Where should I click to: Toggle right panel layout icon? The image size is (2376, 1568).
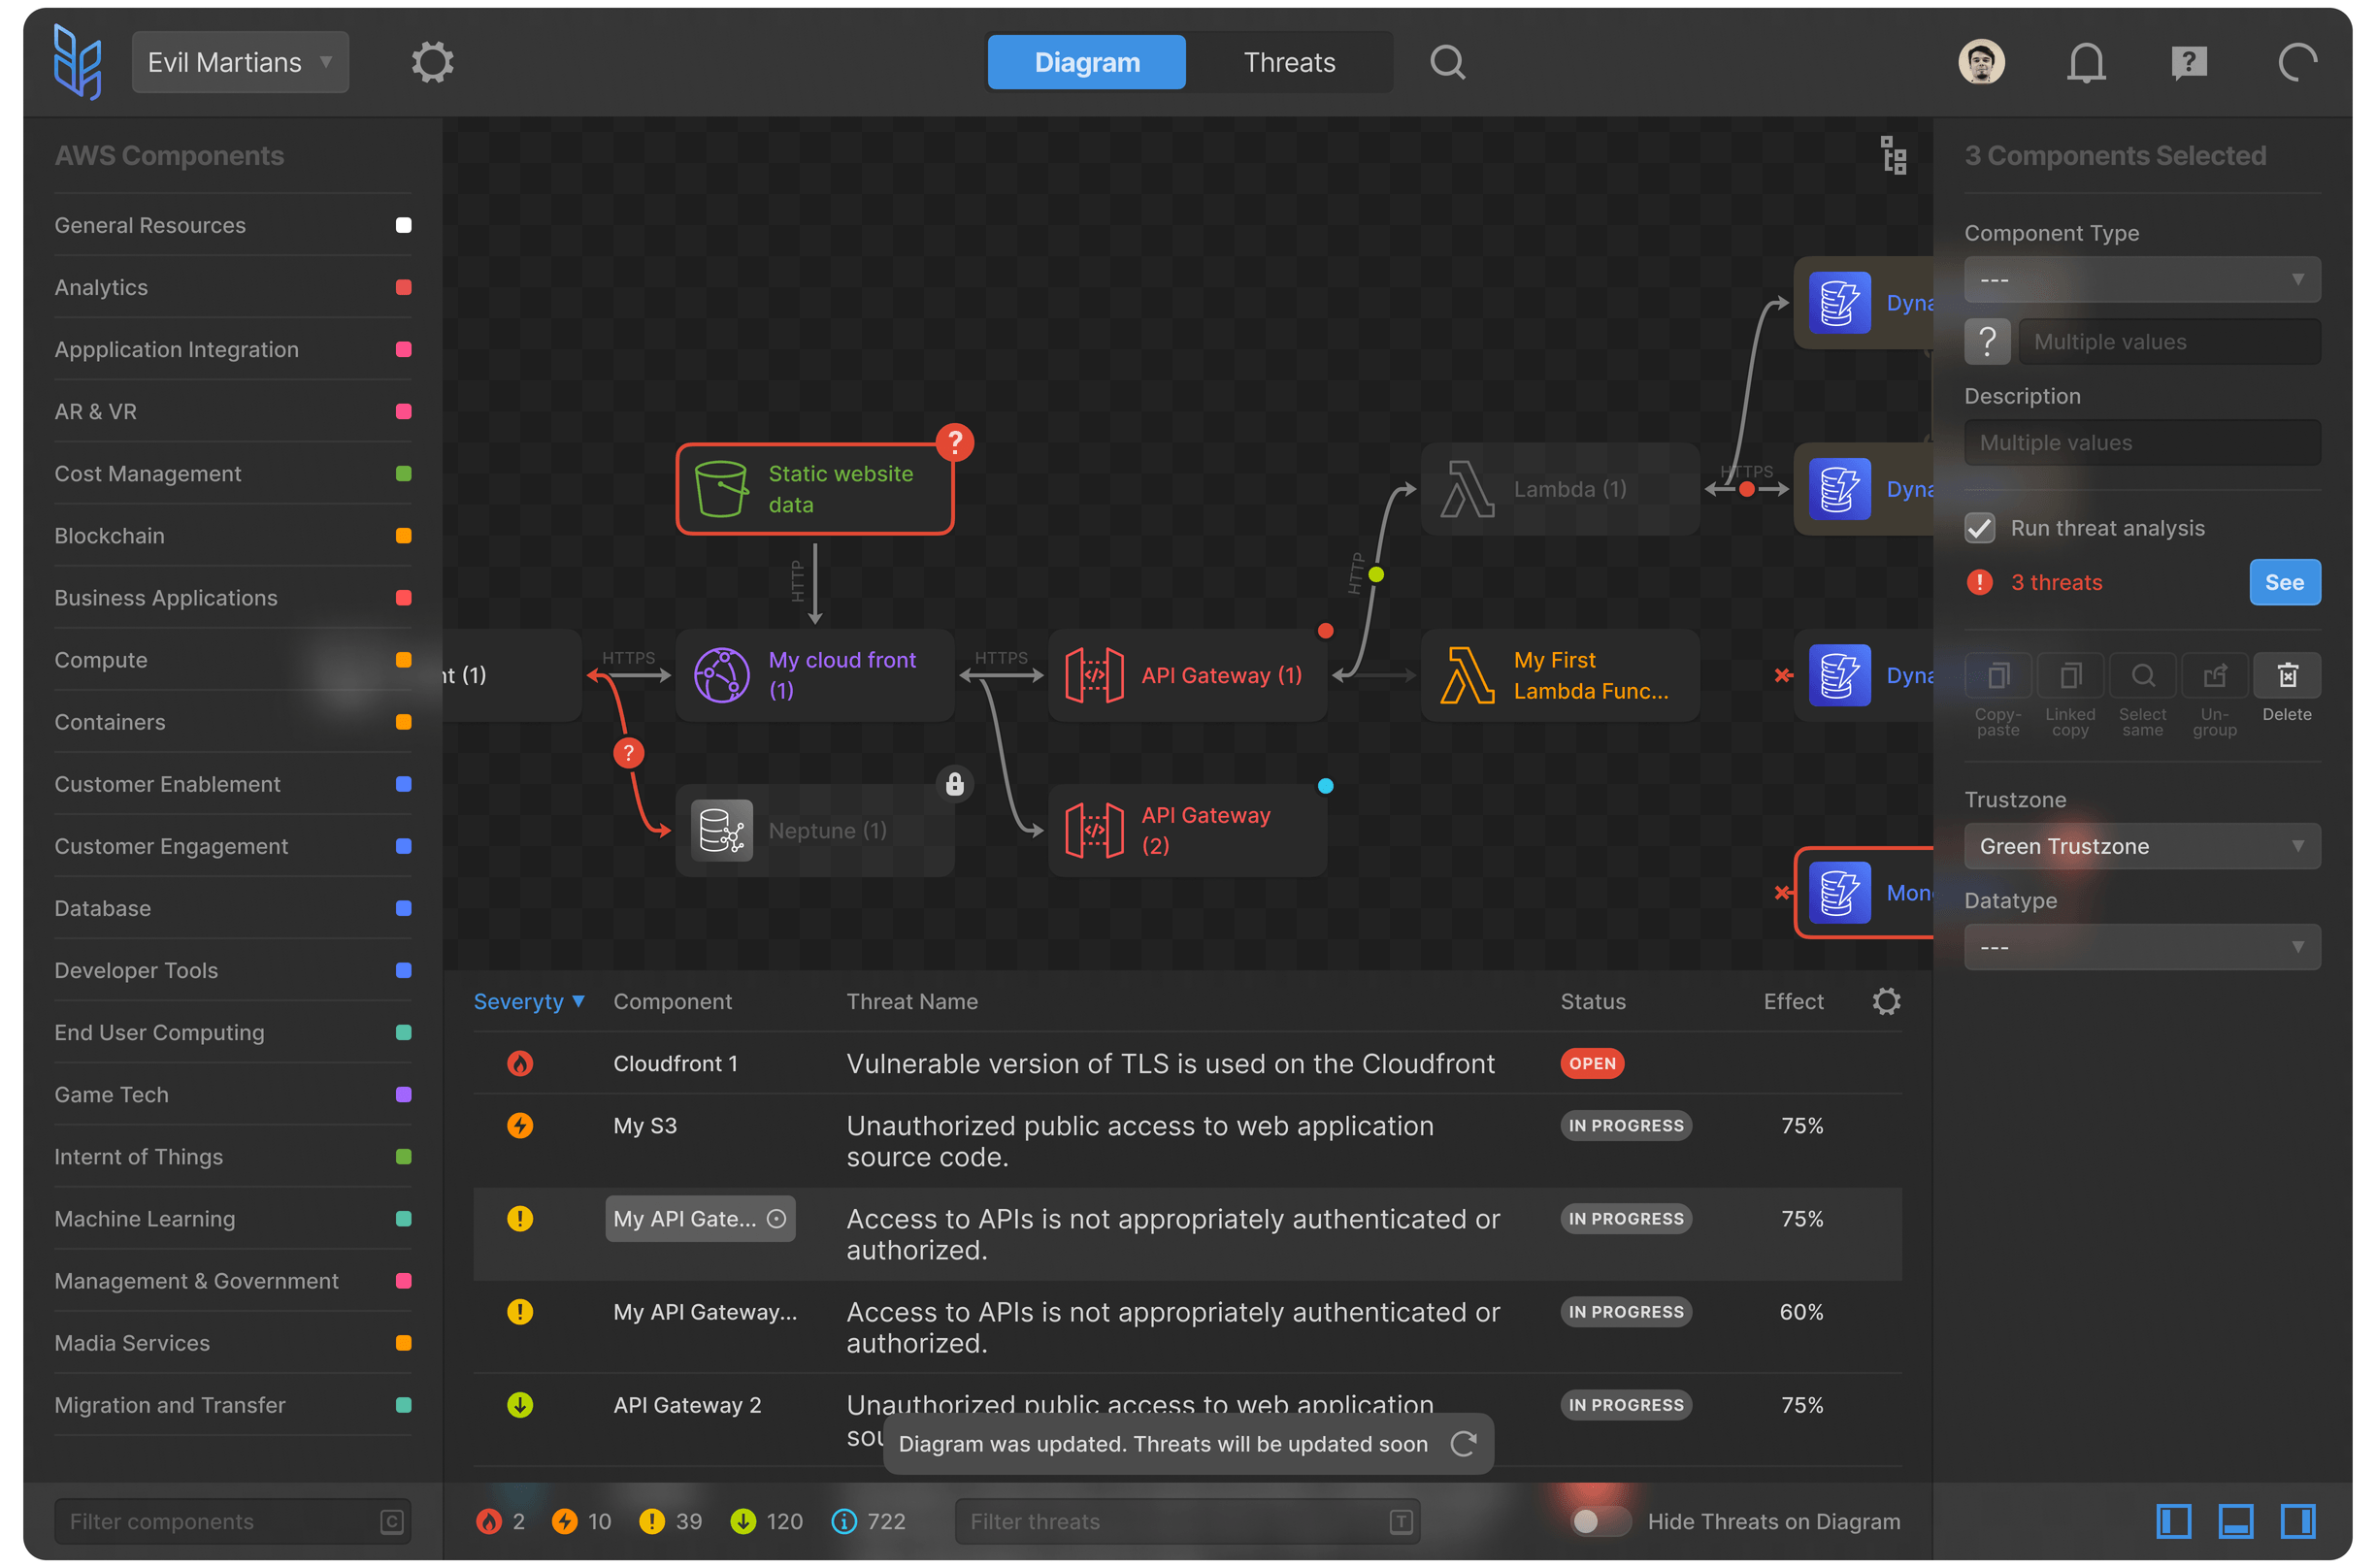[x=2297, y=1521]
